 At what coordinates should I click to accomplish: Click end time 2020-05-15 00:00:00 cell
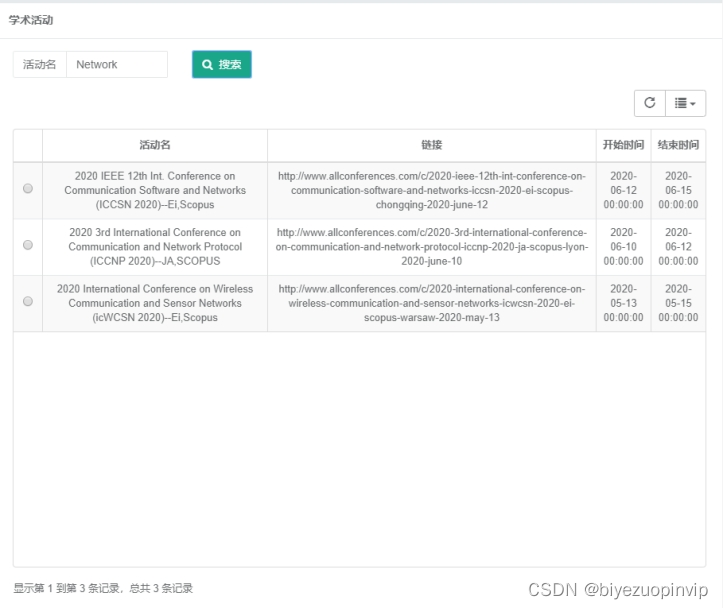click(x=678, y=303)
